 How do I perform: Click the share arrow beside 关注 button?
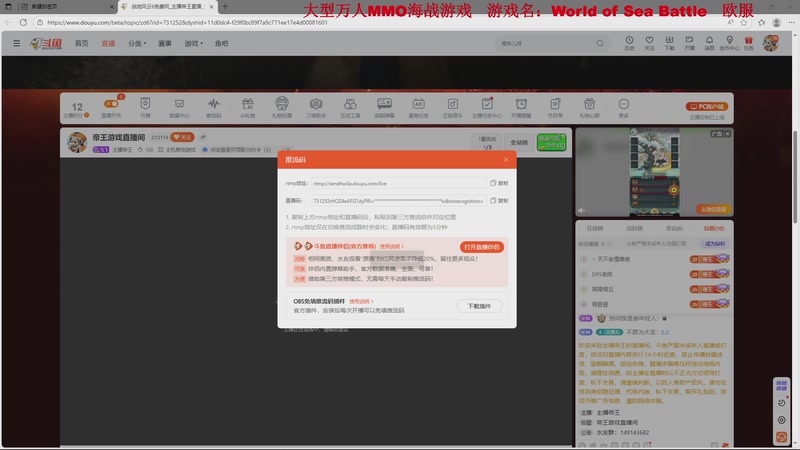[203, 137]
